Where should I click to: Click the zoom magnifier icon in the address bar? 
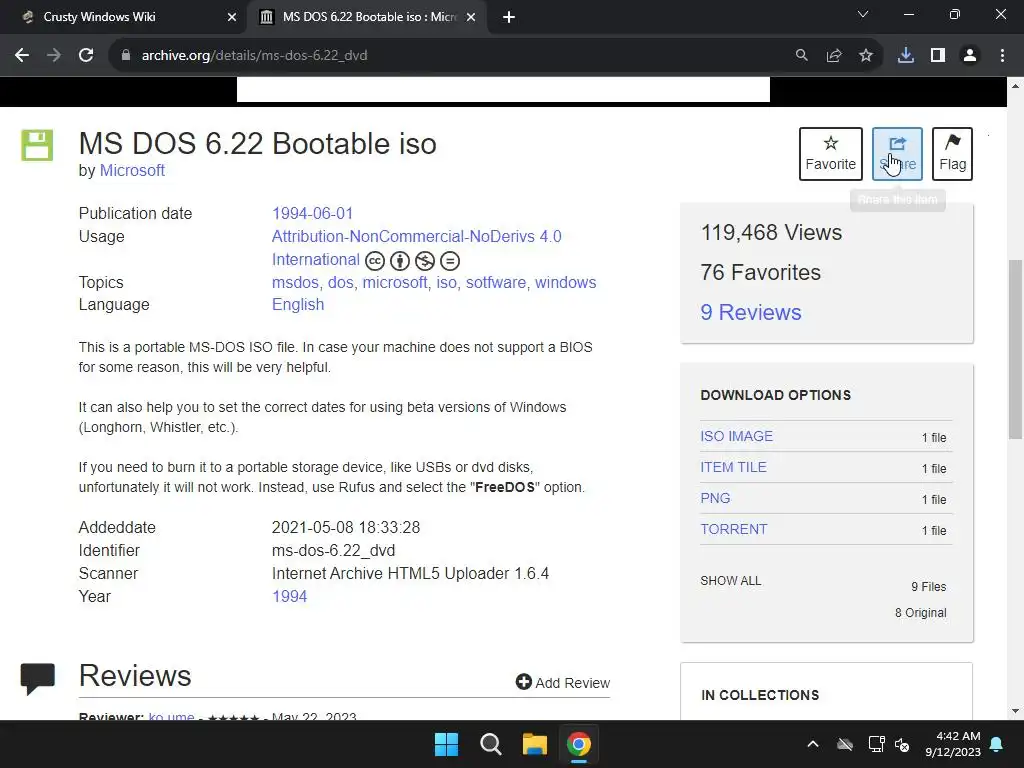pos(801,56)
